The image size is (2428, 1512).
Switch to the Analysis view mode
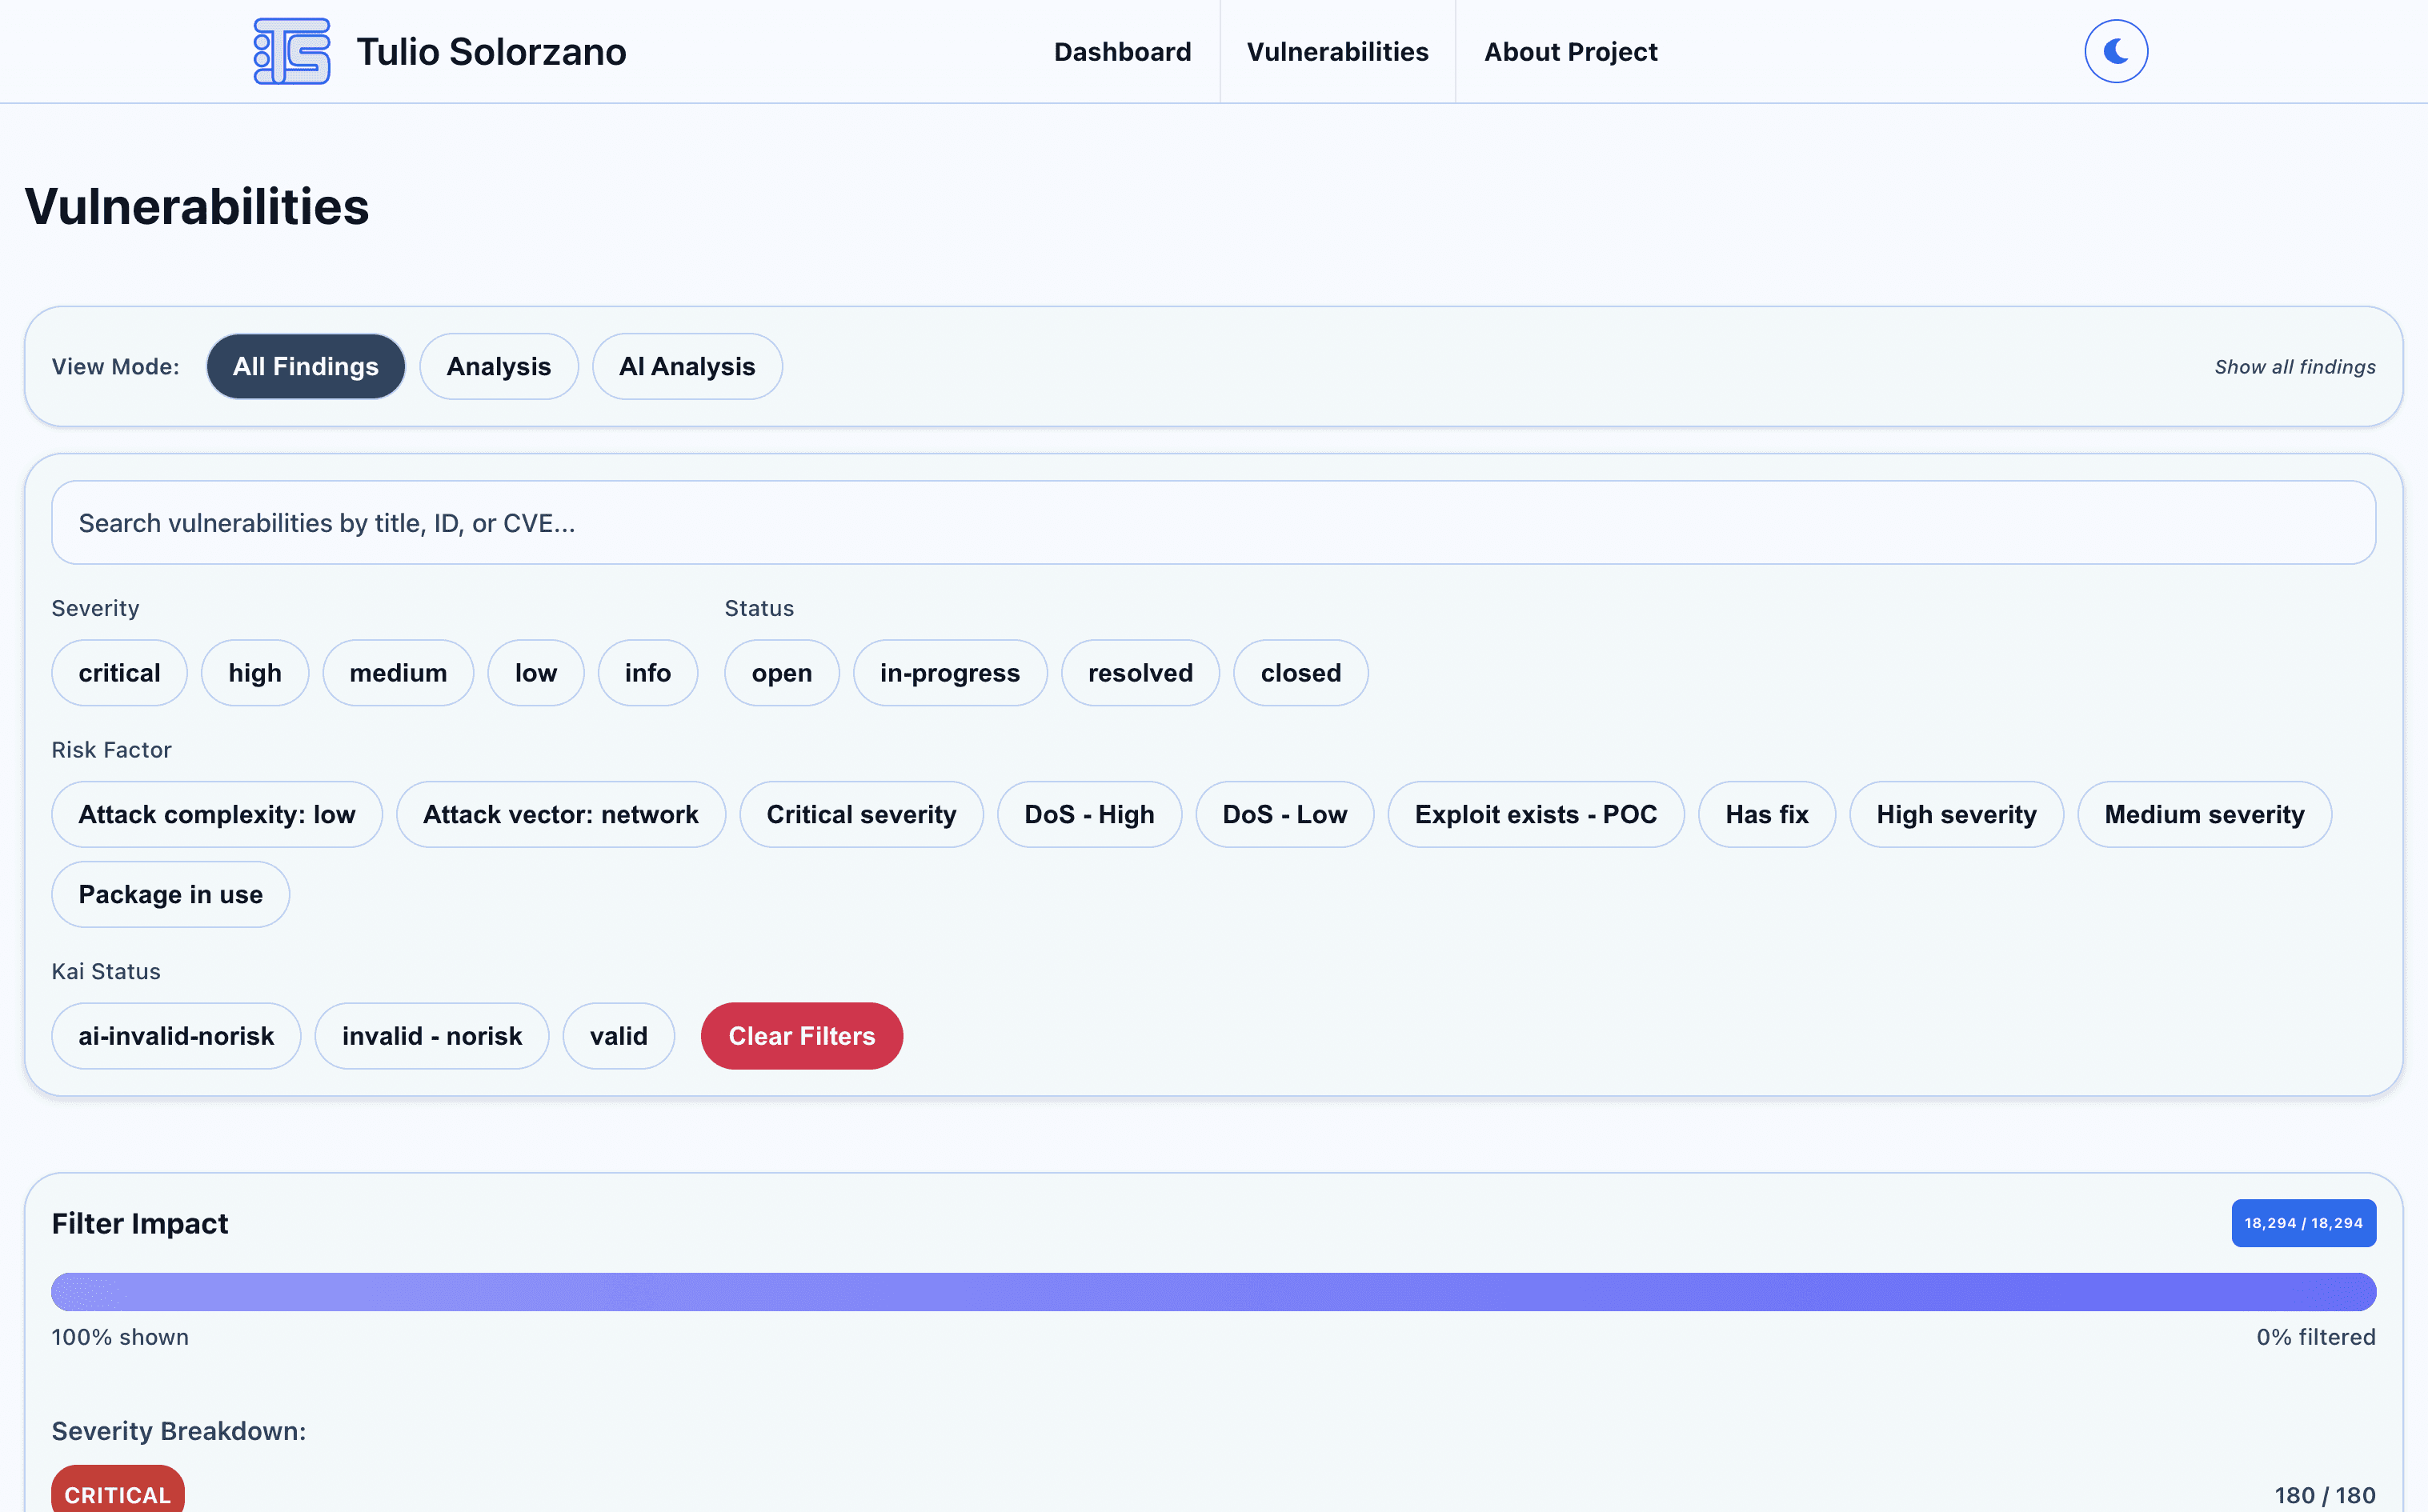pyautogui.click(x=499, y=366)
